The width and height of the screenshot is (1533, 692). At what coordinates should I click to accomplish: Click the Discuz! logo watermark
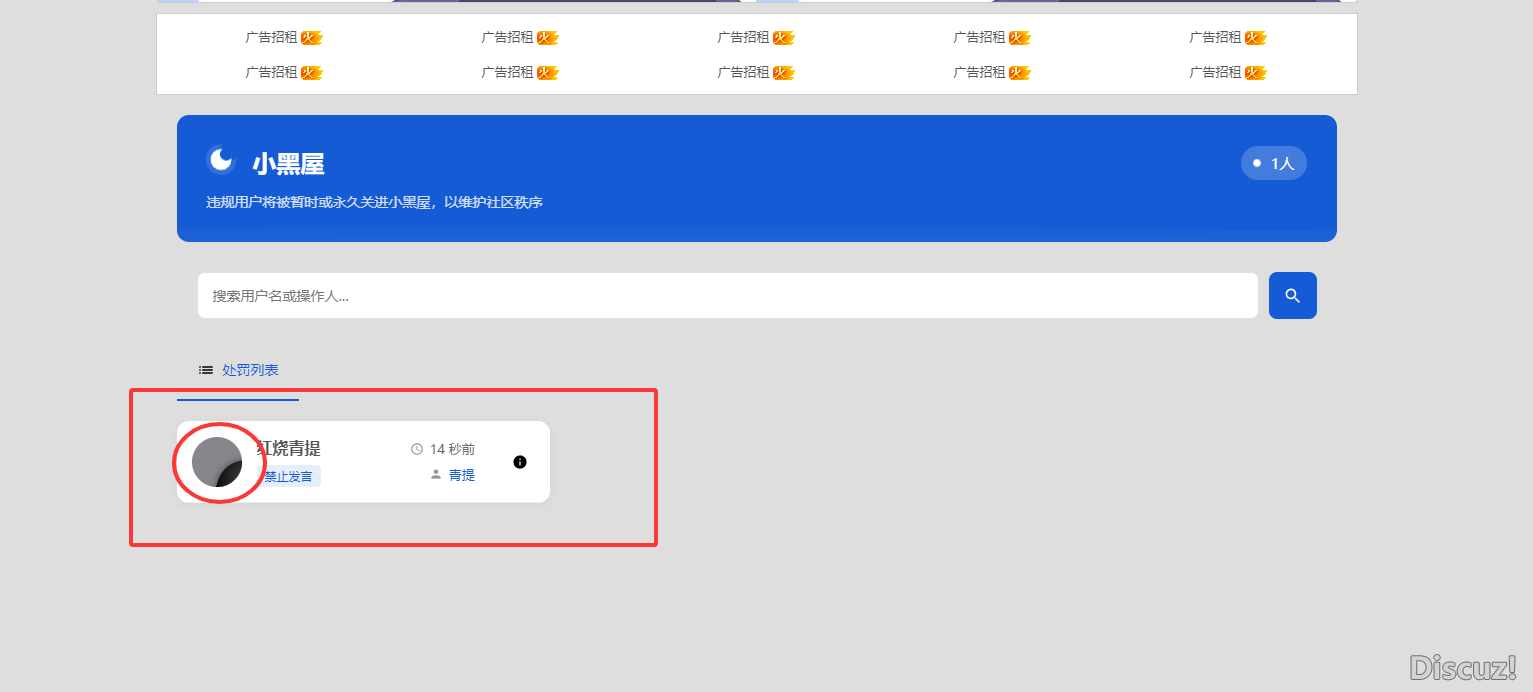point(1462,667)
